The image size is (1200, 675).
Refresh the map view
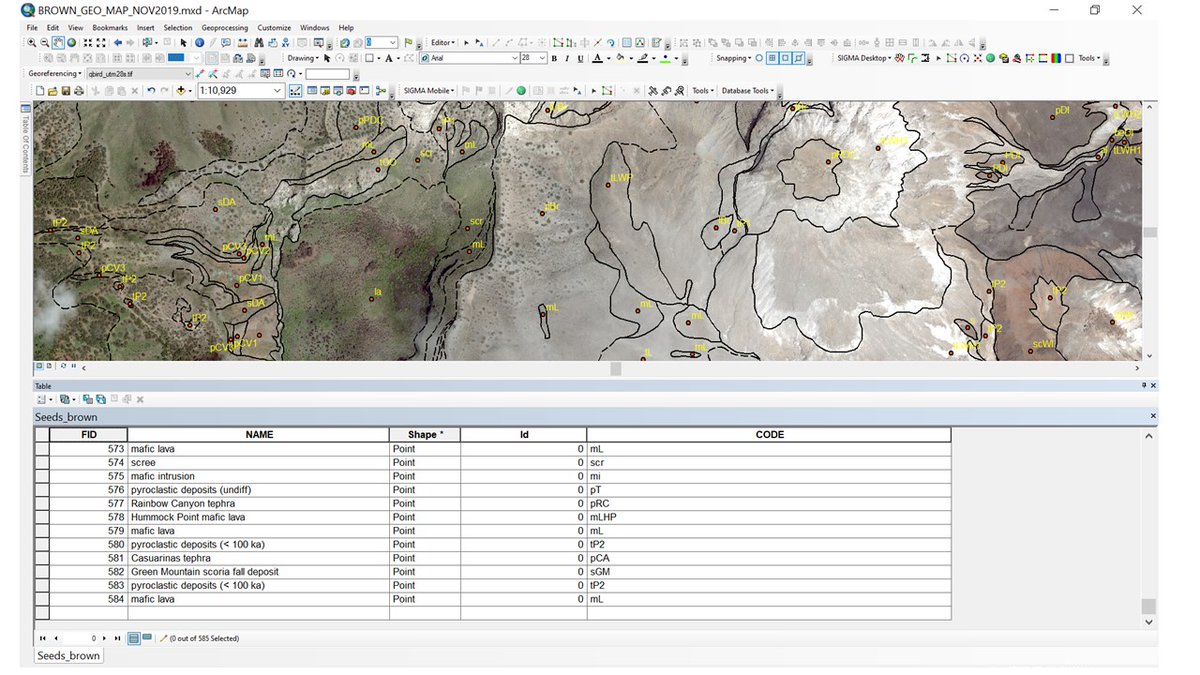(62, 366)
